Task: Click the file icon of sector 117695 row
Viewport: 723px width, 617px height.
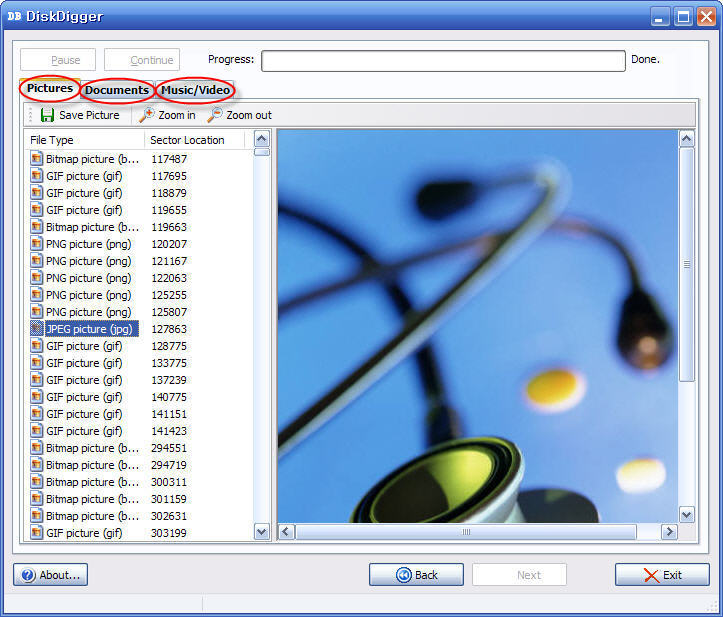Action: 36,176
